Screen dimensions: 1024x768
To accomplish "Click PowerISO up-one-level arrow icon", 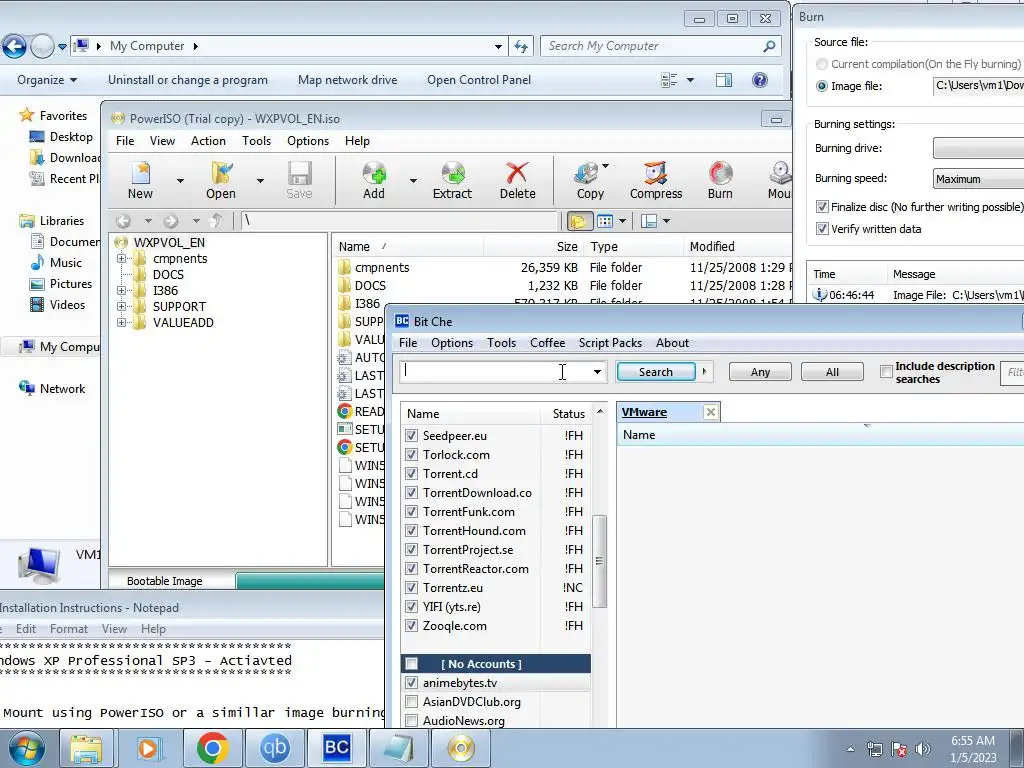I will 216,221.
